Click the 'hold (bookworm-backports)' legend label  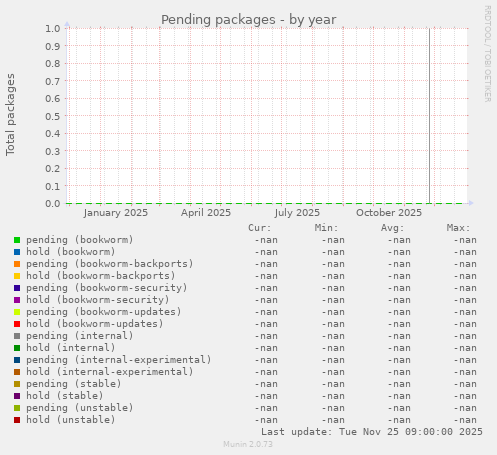pyautogui.click(x=101, y=276)
